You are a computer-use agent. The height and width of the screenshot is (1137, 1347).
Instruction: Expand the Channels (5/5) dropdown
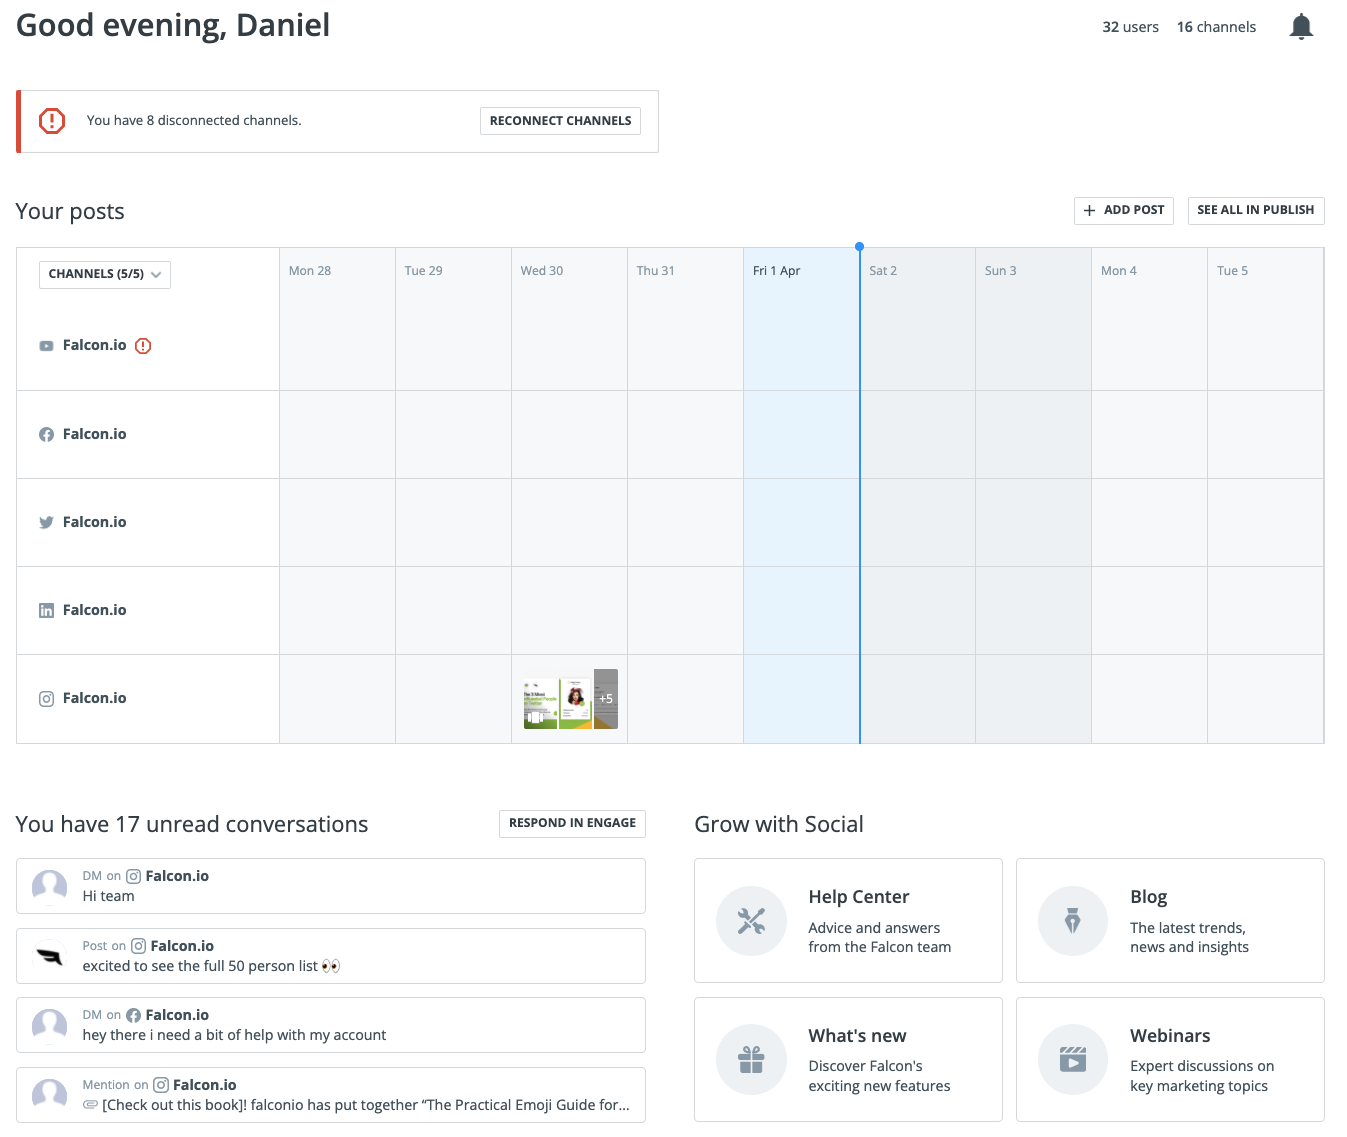(x=105, y=274)
